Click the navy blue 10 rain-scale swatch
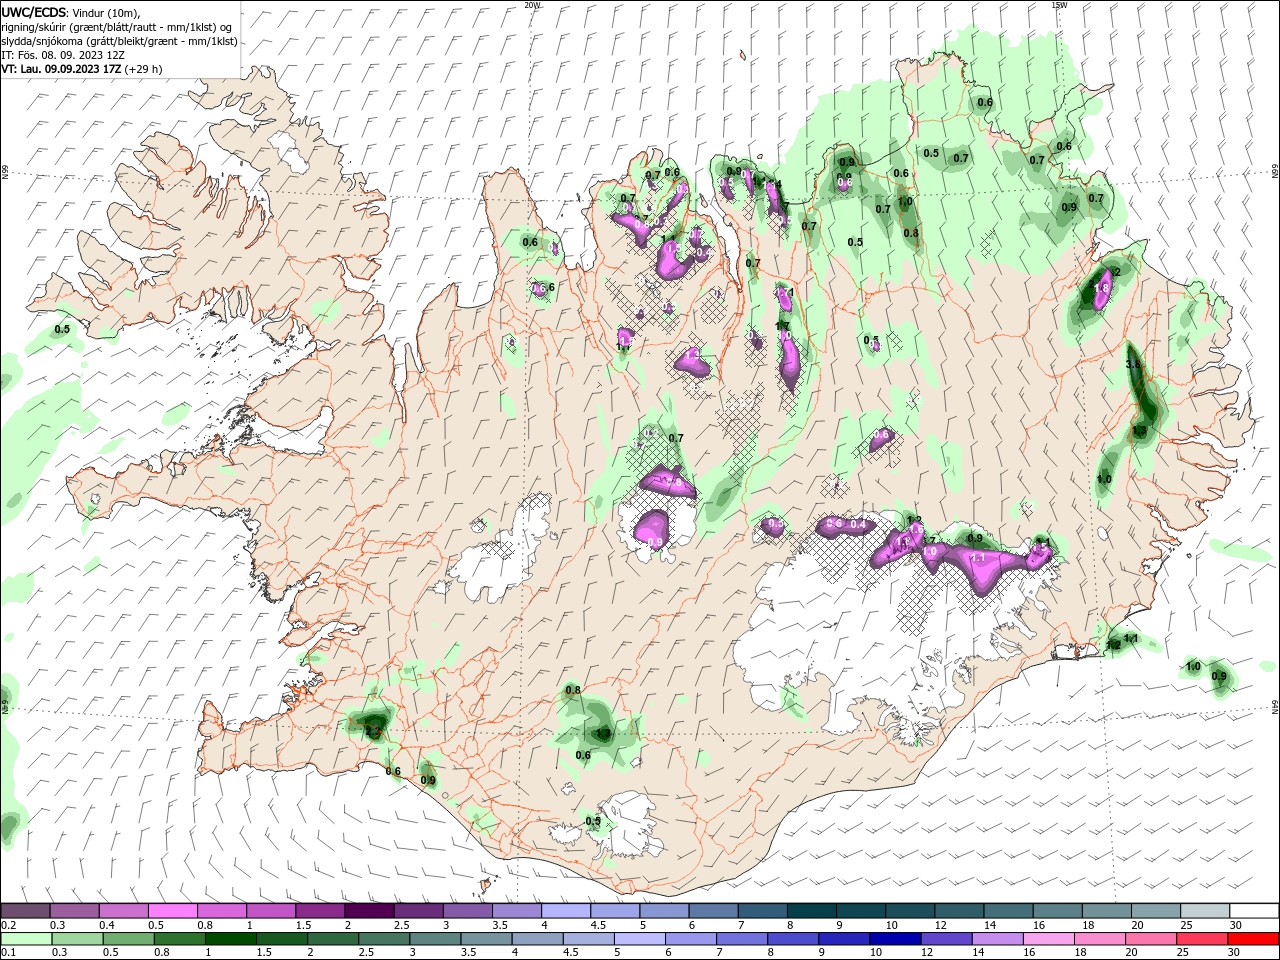This screenshot has width=1280, height=960. (895, 939)
